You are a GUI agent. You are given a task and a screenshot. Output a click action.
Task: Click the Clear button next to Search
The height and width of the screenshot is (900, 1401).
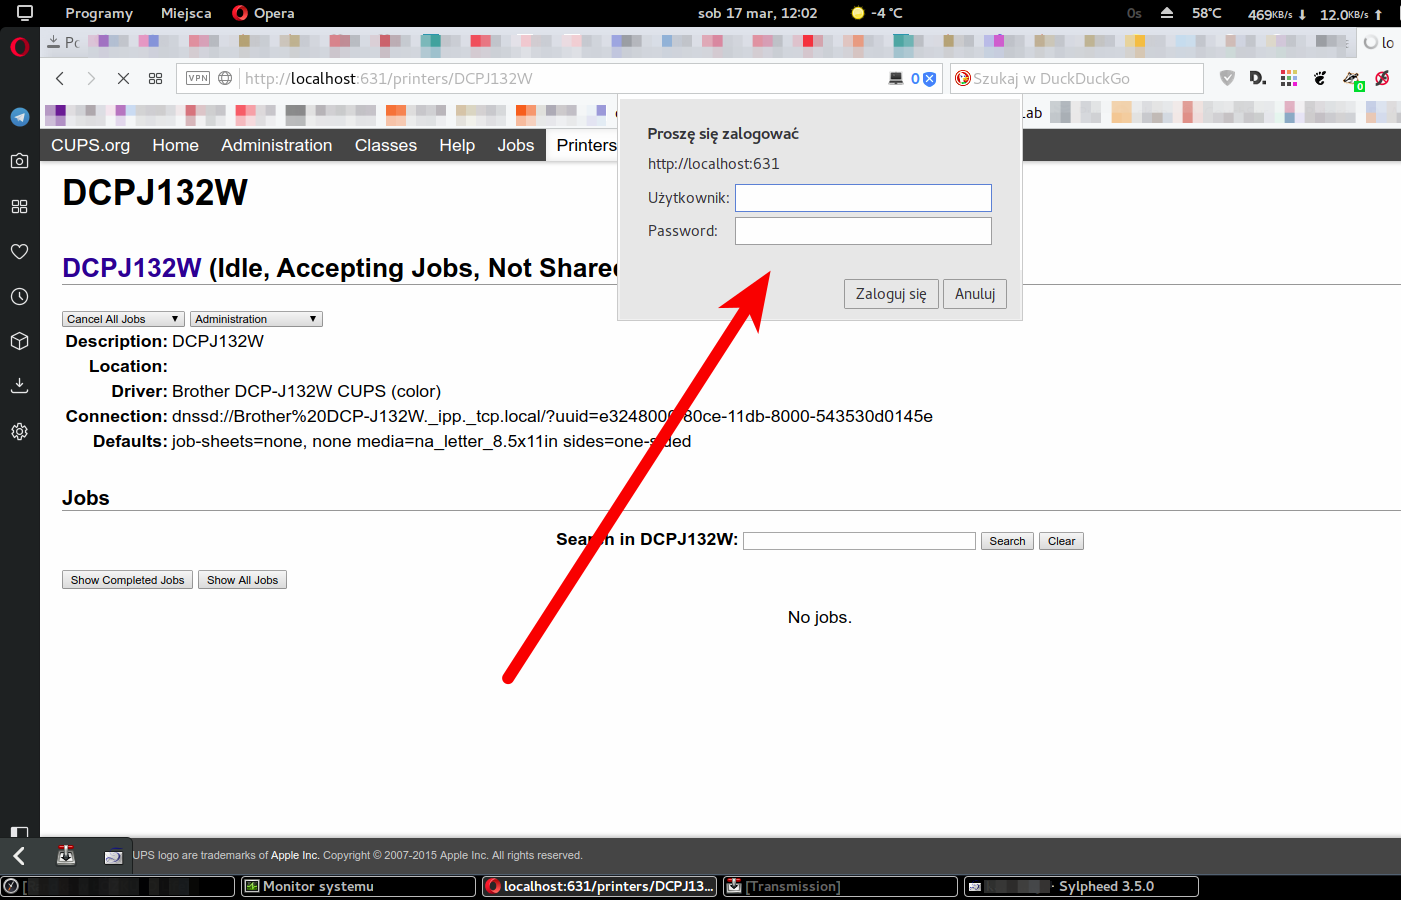tap(1061, 541)
